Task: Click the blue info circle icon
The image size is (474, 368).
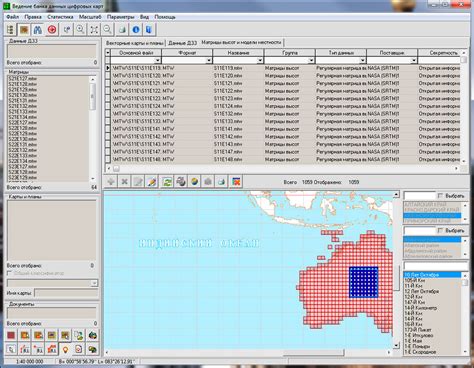Action: coord(136,30)
